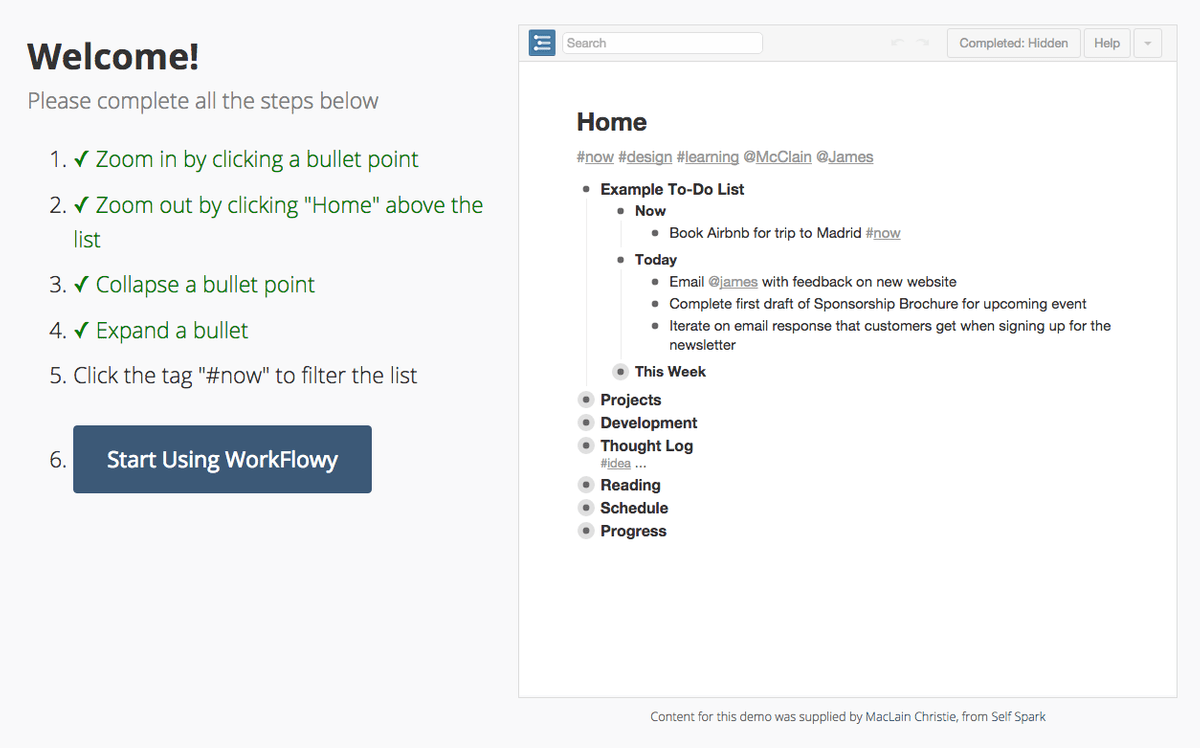Click the Today item text
This screenshot has height=748, width=1200.
[656, 260]
